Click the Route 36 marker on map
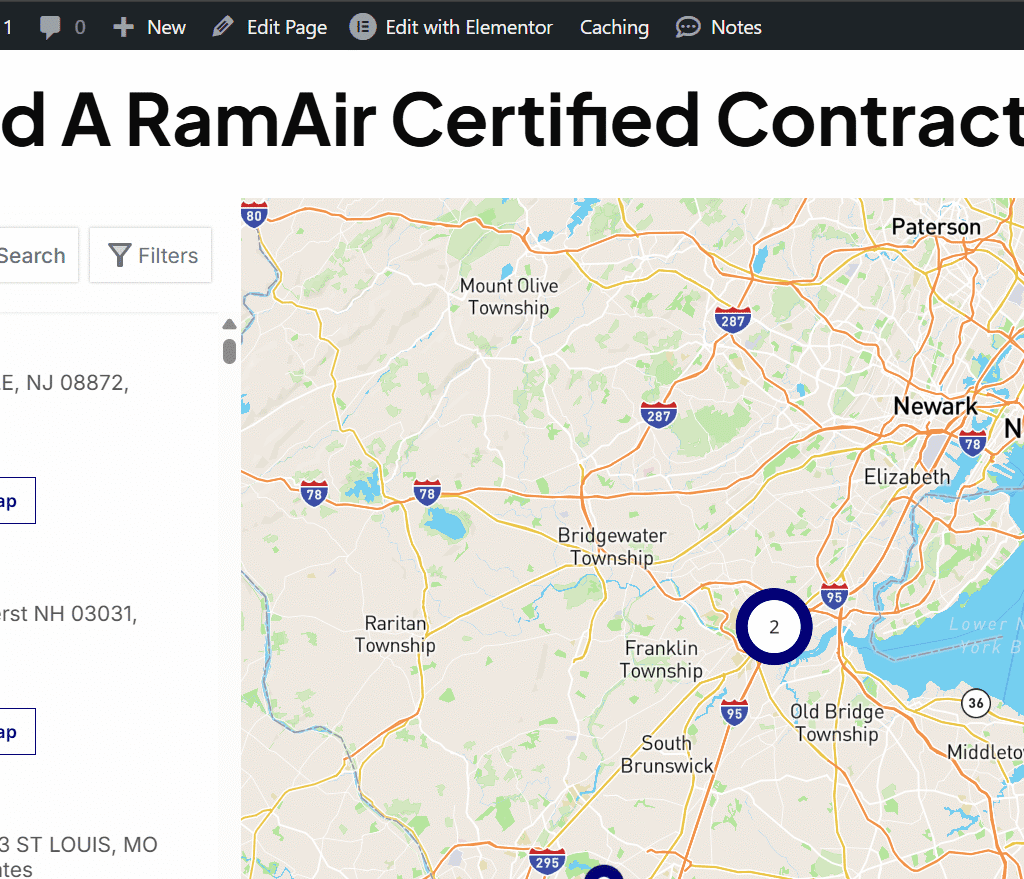This screenshot has width=1024, height=879. pos(976,704)
